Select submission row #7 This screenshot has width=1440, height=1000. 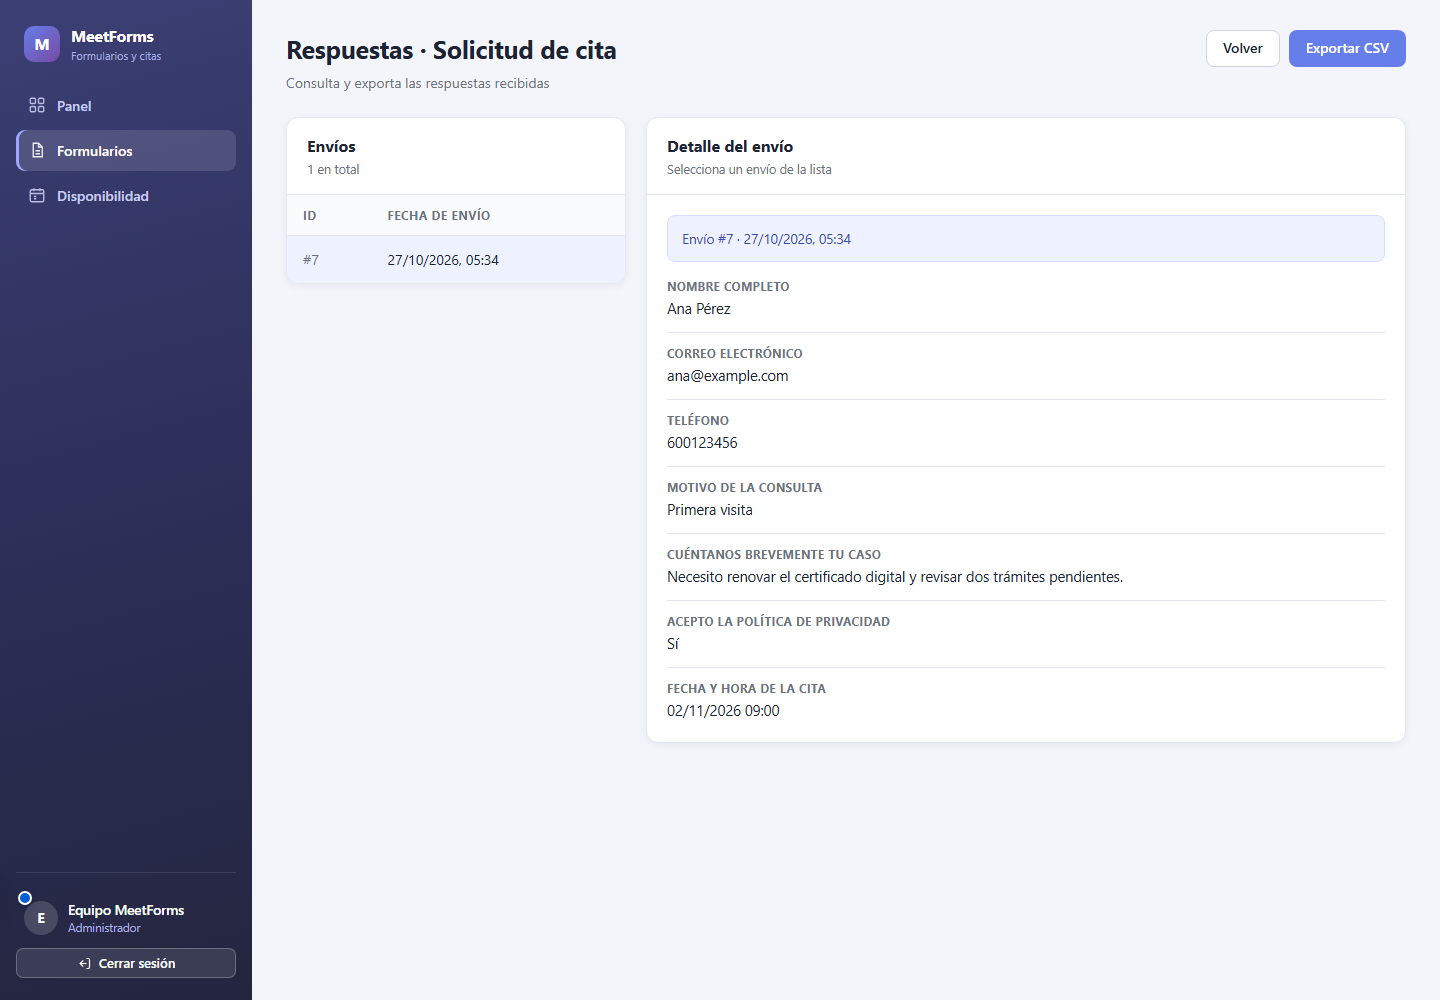(x=456, y=260)
